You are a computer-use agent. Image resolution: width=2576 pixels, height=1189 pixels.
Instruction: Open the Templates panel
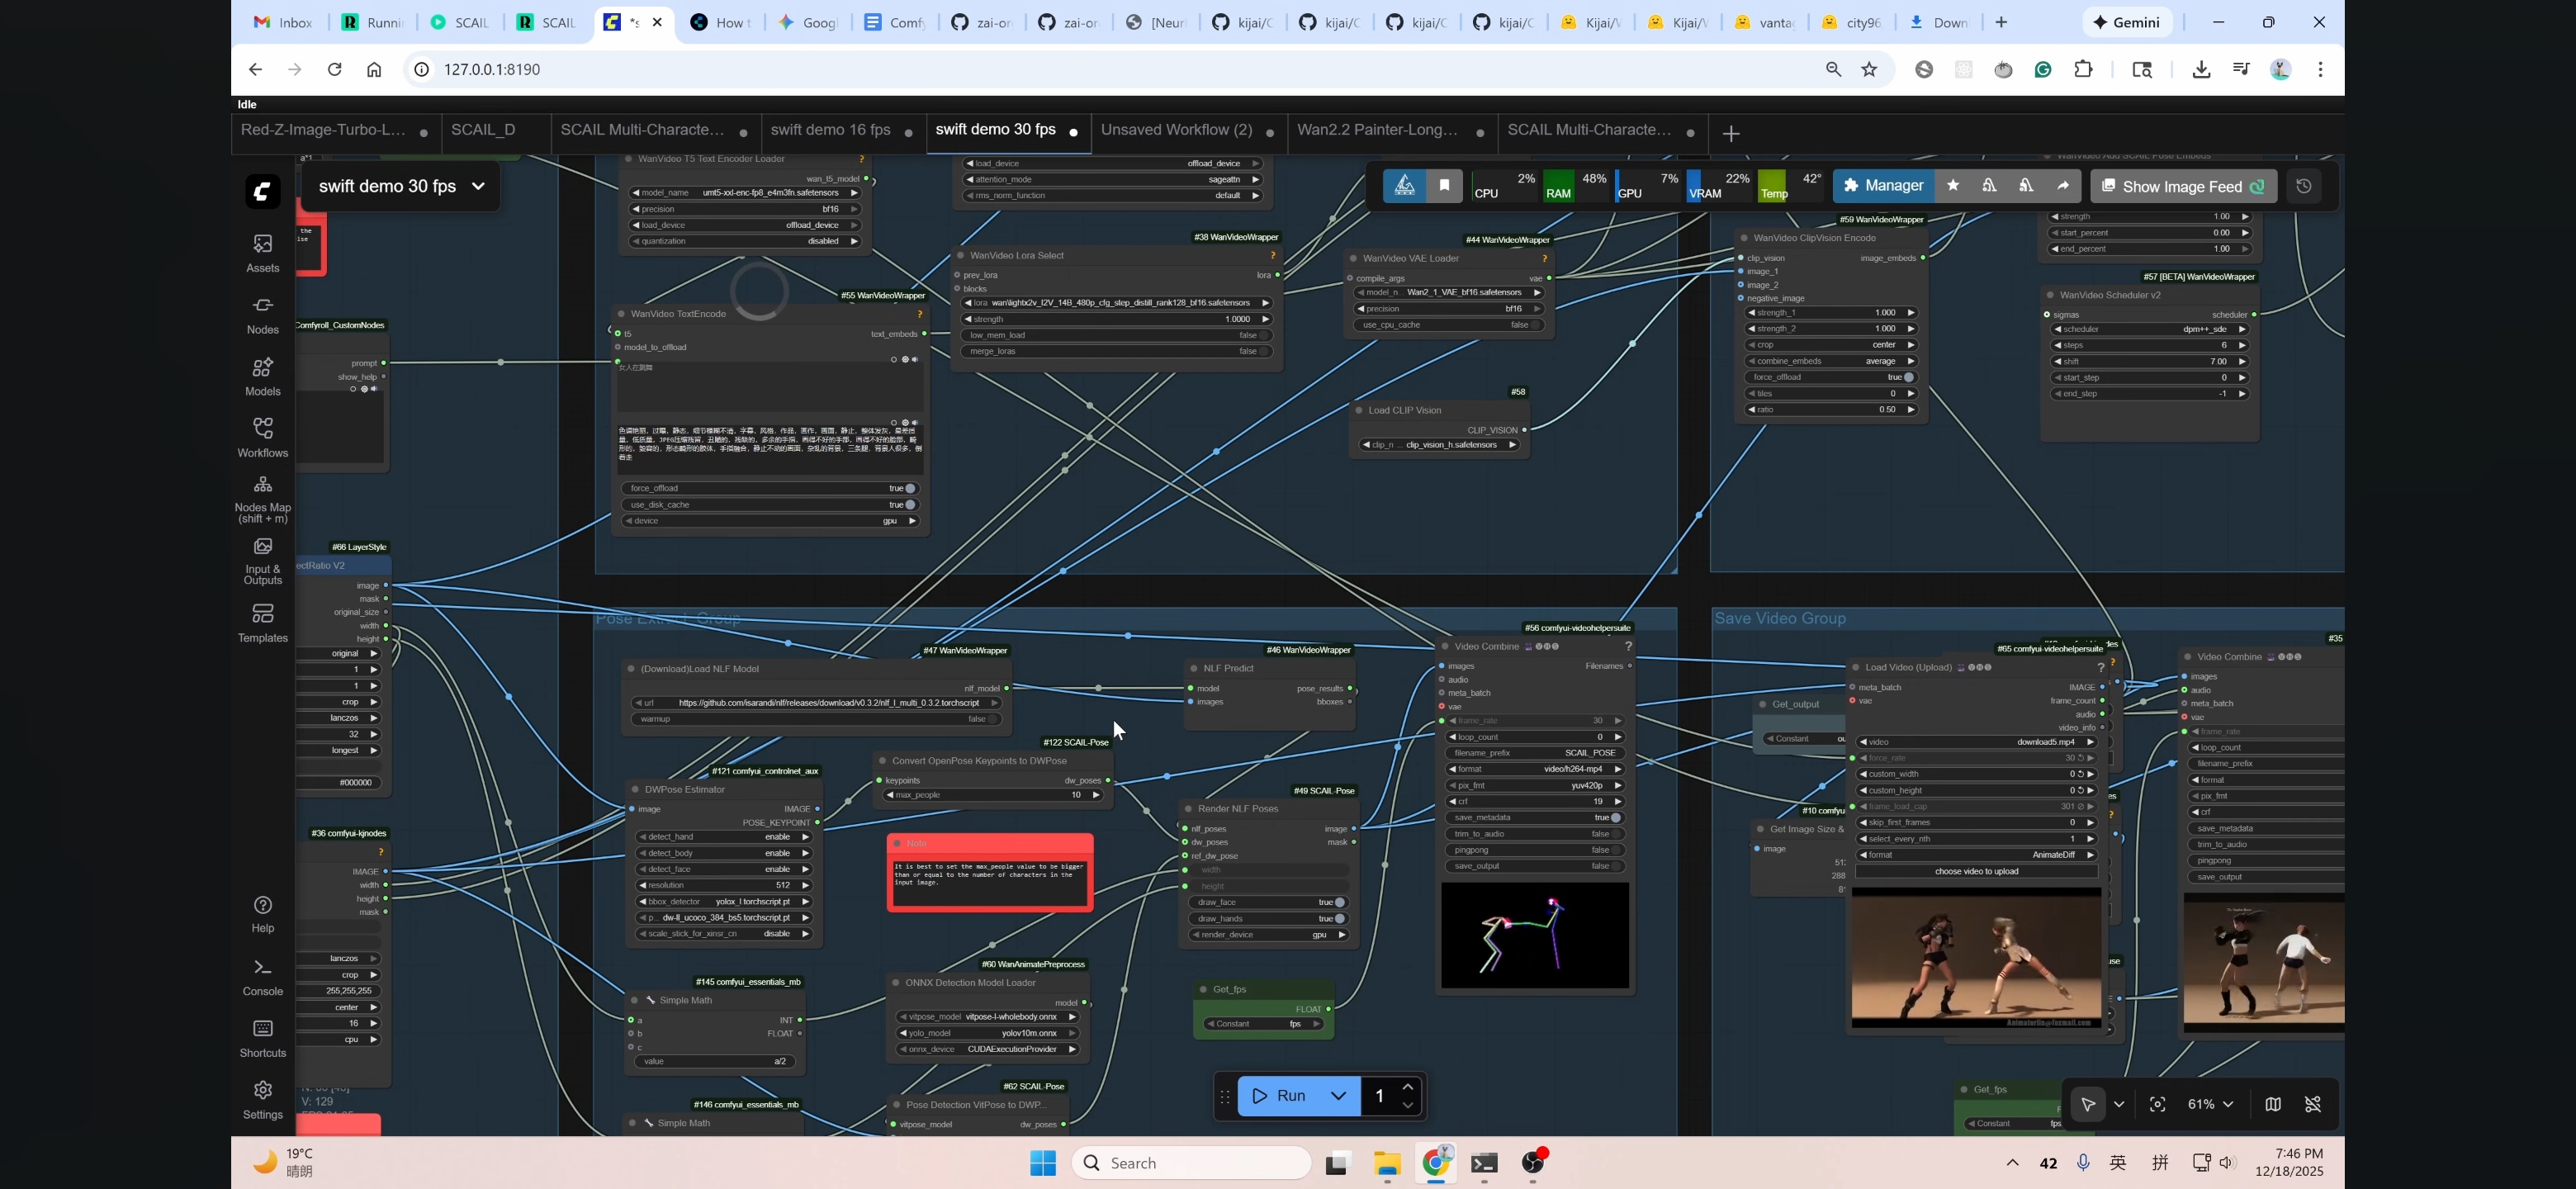click(x=262, y=623)
